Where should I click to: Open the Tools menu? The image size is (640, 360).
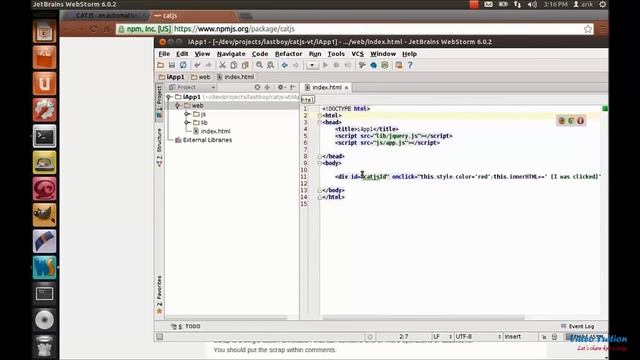[x=336, y=54]
